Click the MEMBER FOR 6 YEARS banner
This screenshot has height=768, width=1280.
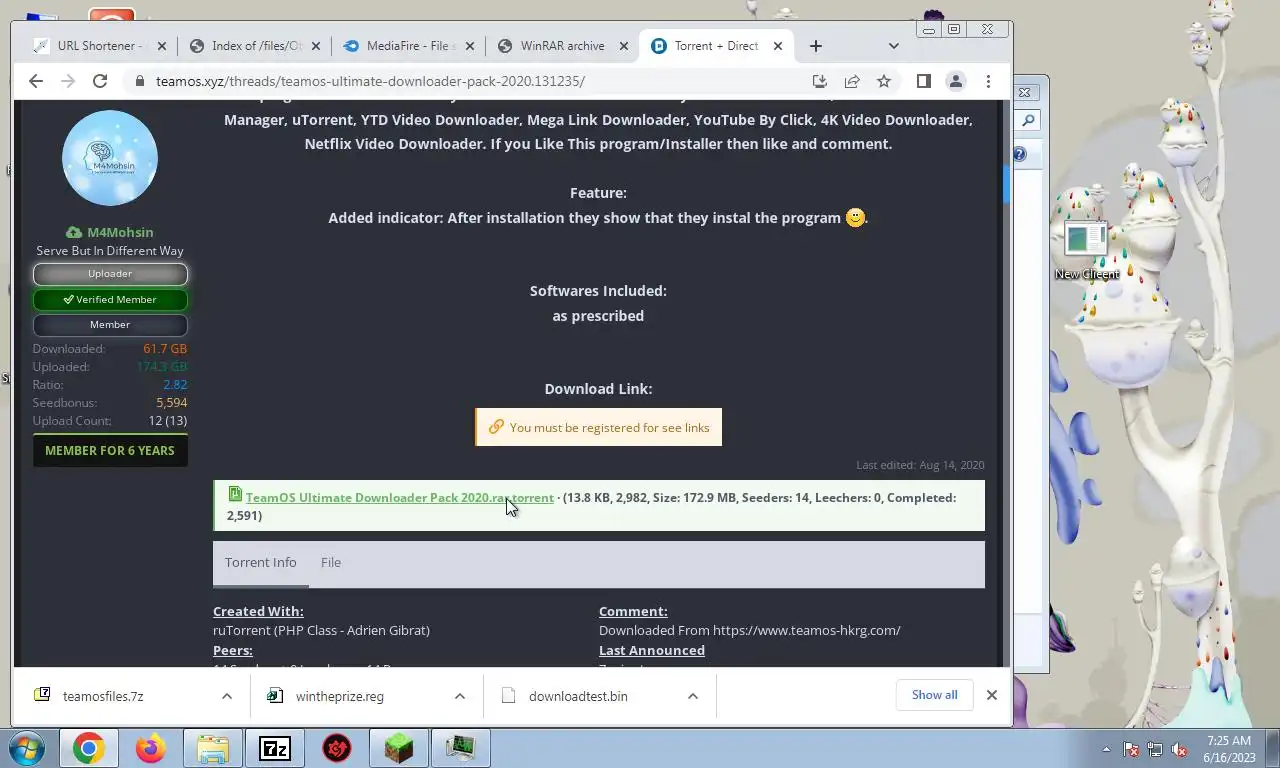pyautogui.click(x=110, y=450)
